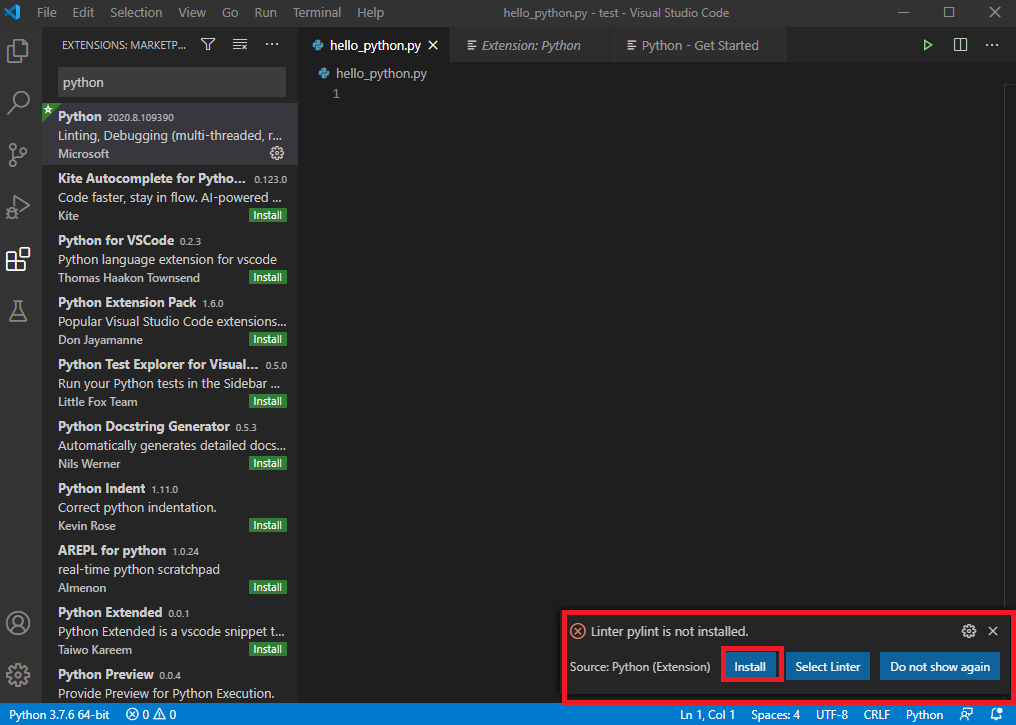
Task: Open Accounts icon in activity bar
Action: [x=18, y=623]
